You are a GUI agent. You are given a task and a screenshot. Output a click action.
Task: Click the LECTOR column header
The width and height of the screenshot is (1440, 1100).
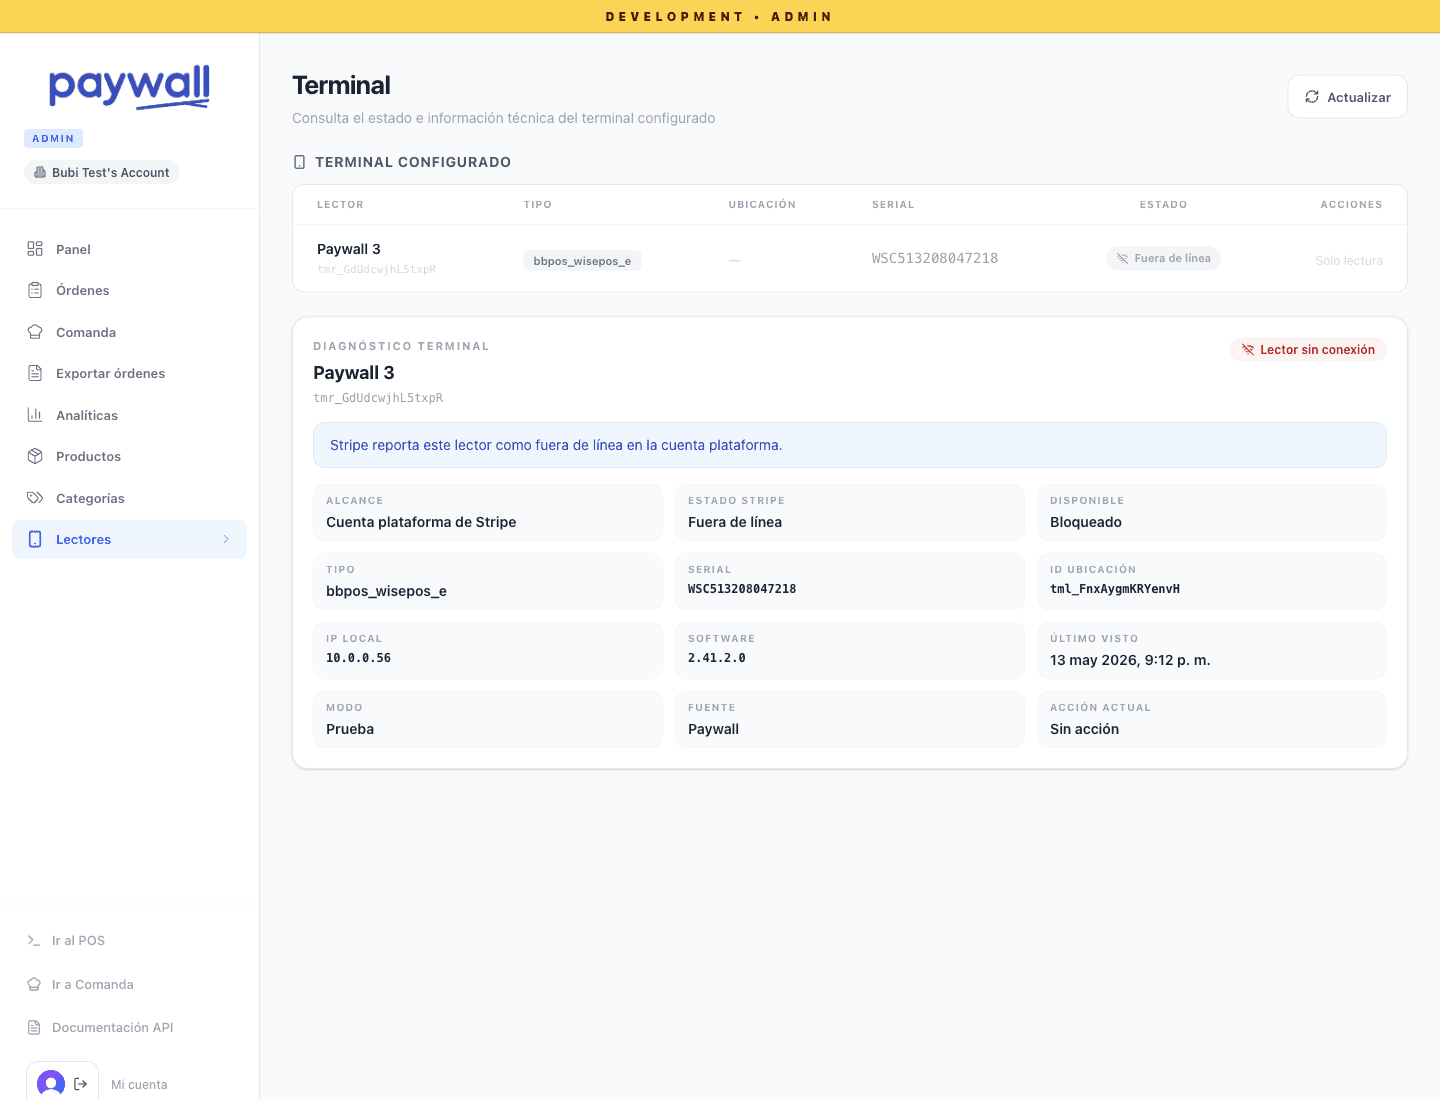(x=340, y=205)
